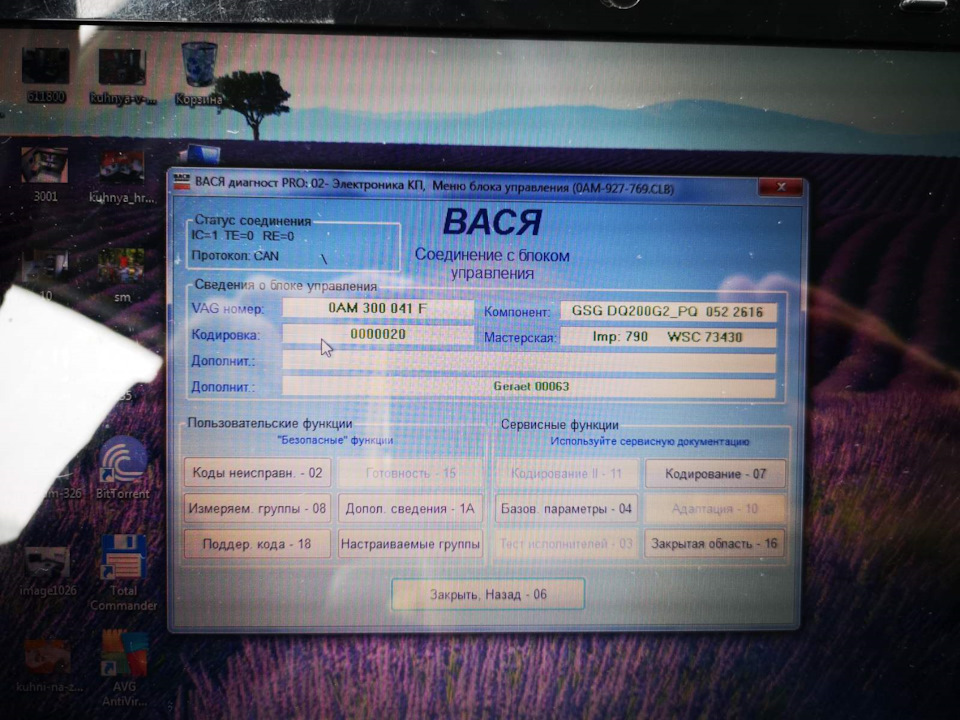Click the VAG номер field 0AM 300 041 F
The height and width of the screenshot is (720, 960).
pos(378,309)
